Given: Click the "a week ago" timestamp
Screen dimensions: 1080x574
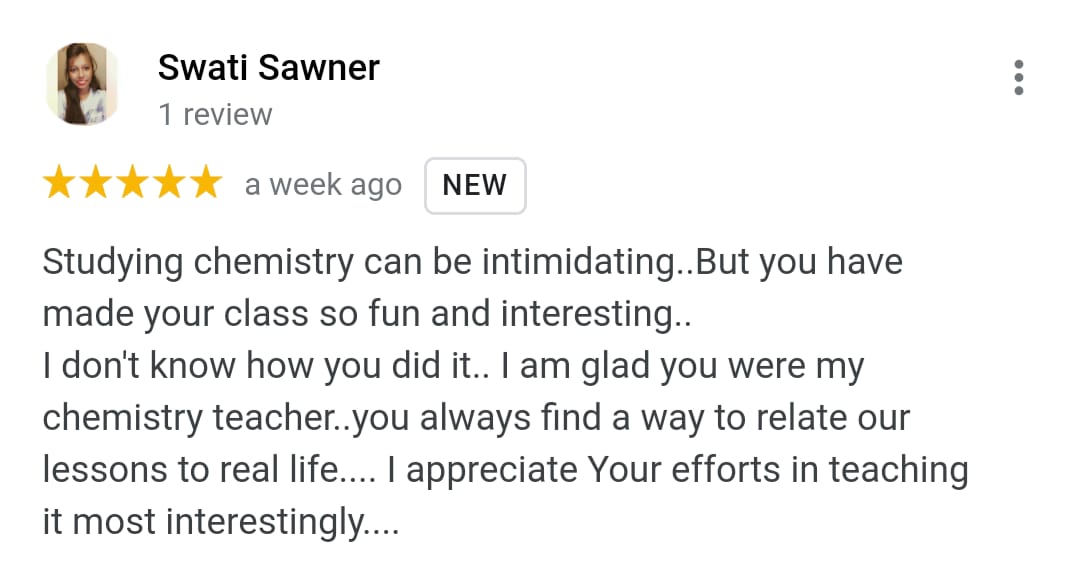Looking at the screenshot, I should click(x=323, y=186).
